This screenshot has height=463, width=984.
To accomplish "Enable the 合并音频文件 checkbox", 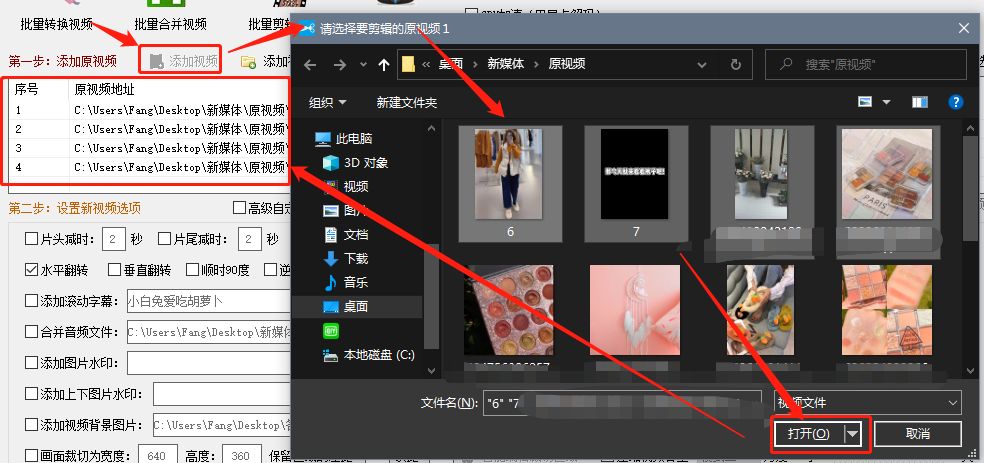I will [31, 331].
